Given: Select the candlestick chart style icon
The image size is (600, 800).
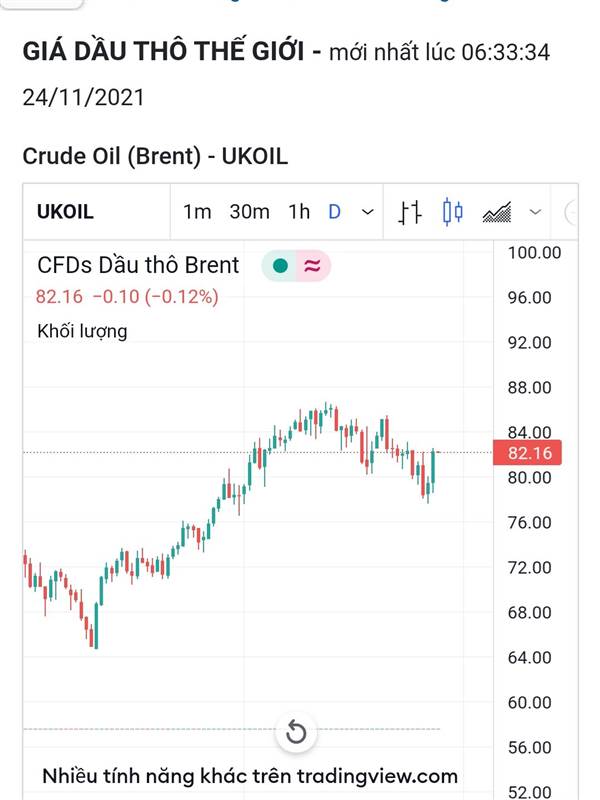Looking at the screenshot, I should point(453,212).
